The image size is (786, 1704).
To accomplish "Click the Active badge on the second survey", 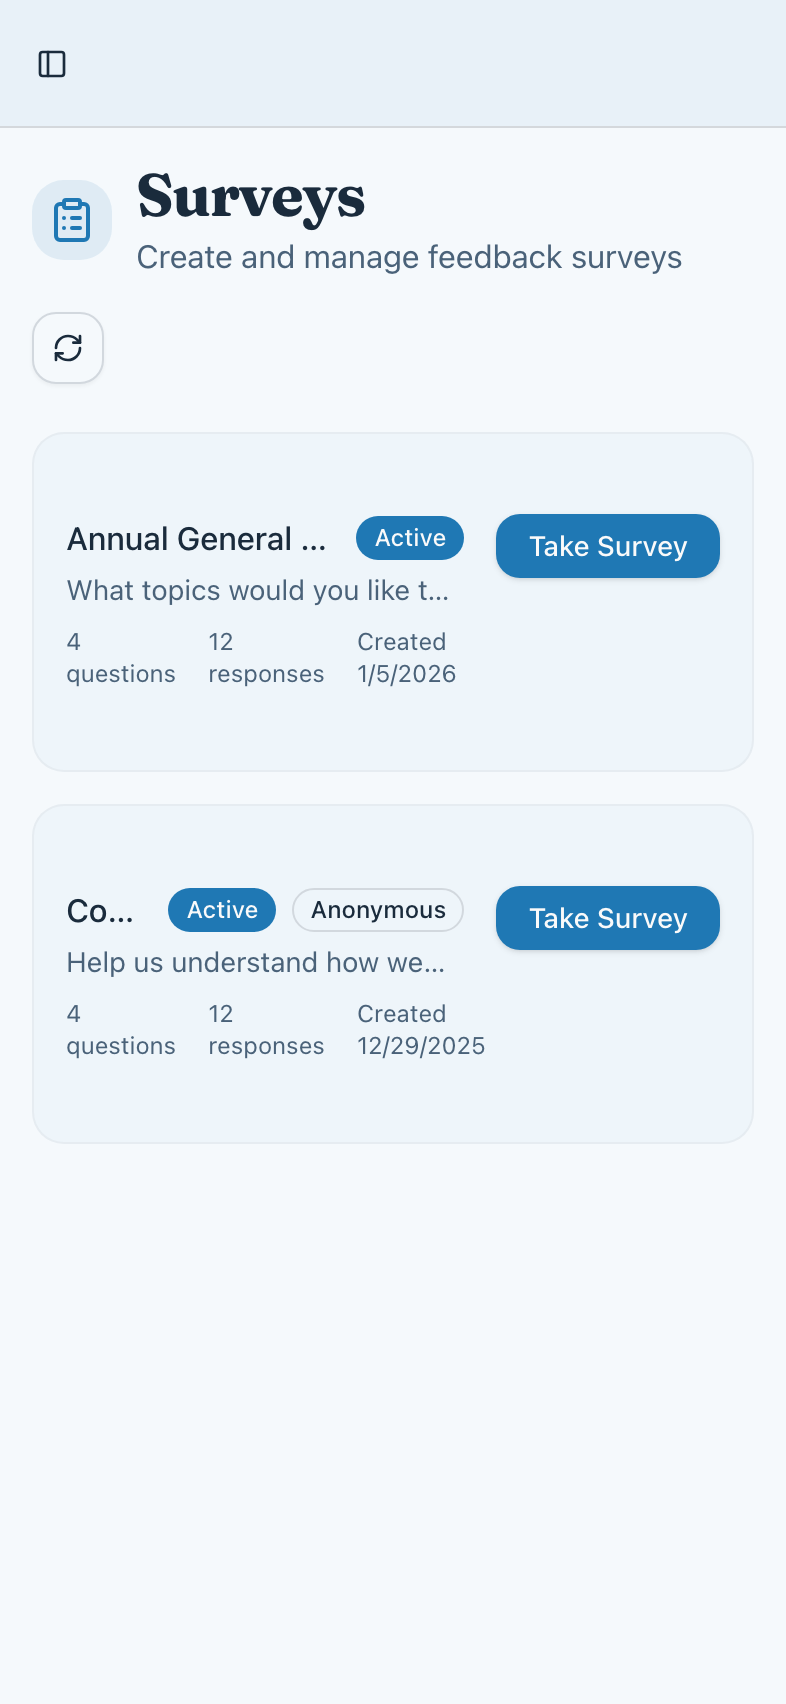I will (221, 909).
